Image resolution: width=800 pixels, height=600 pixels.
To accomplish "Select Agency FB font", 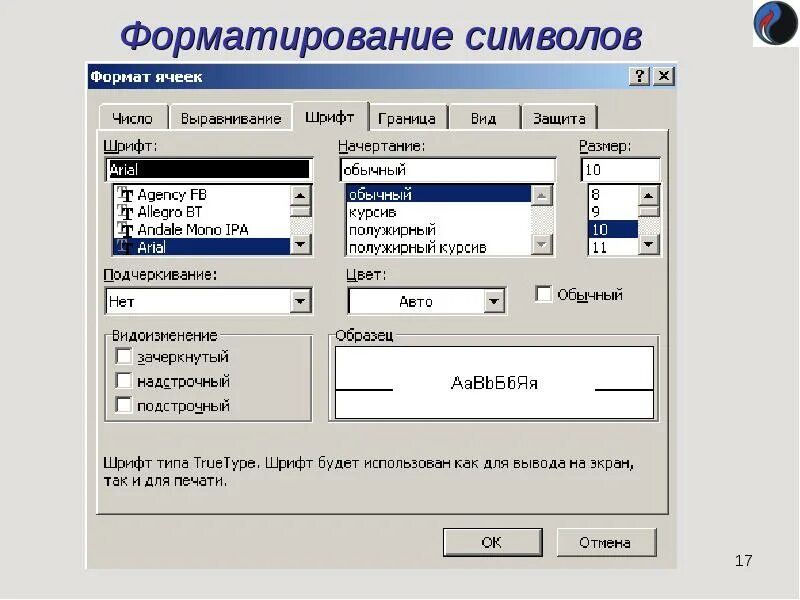I will (x=202, y=194).
